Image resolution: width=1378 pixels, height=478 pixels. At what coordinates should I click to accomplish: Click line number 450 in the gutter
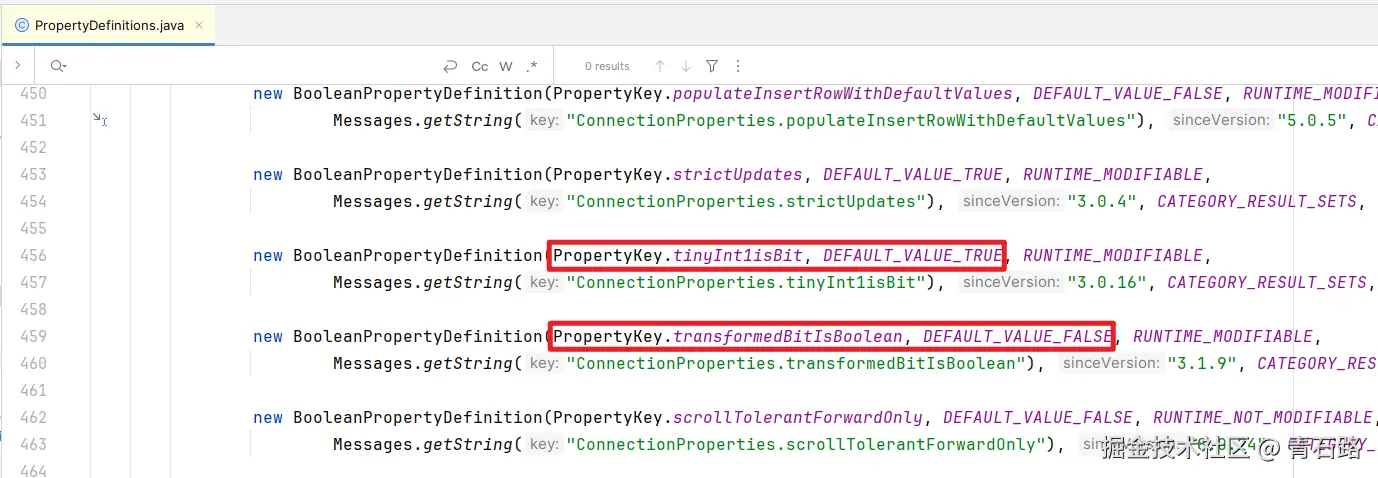pos(34,93)
